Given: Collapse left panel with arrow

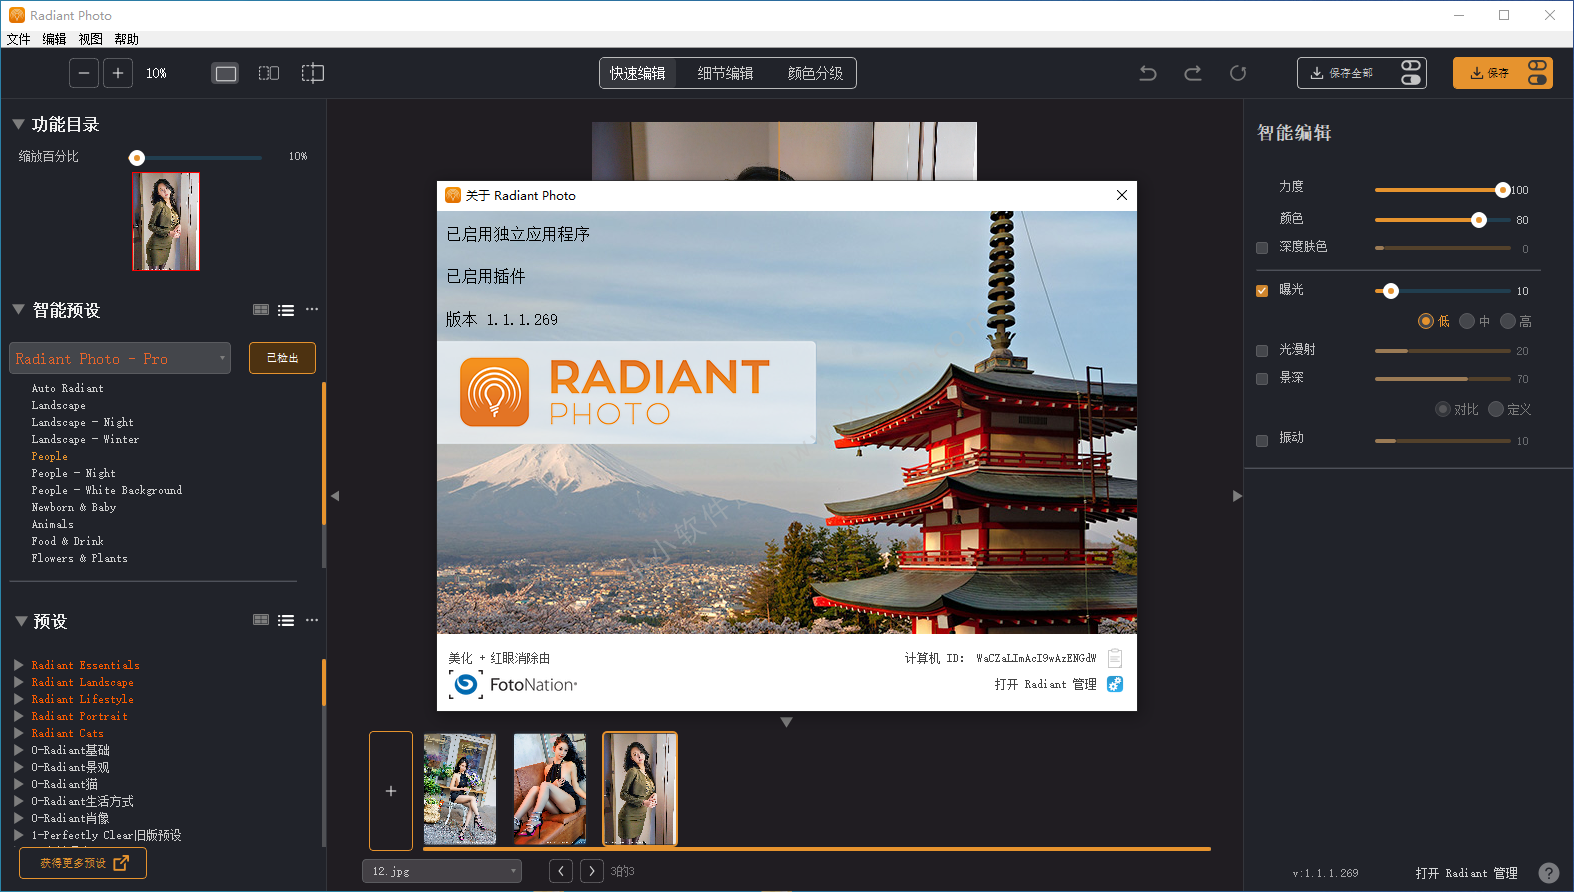Looking at the screenshot, I should tap(335, 496).
